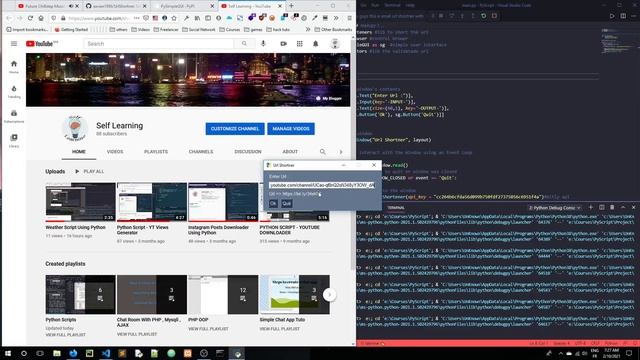Open Firefox from the taskbar
This screenshot has height=360, width=640.
point(73,353)
